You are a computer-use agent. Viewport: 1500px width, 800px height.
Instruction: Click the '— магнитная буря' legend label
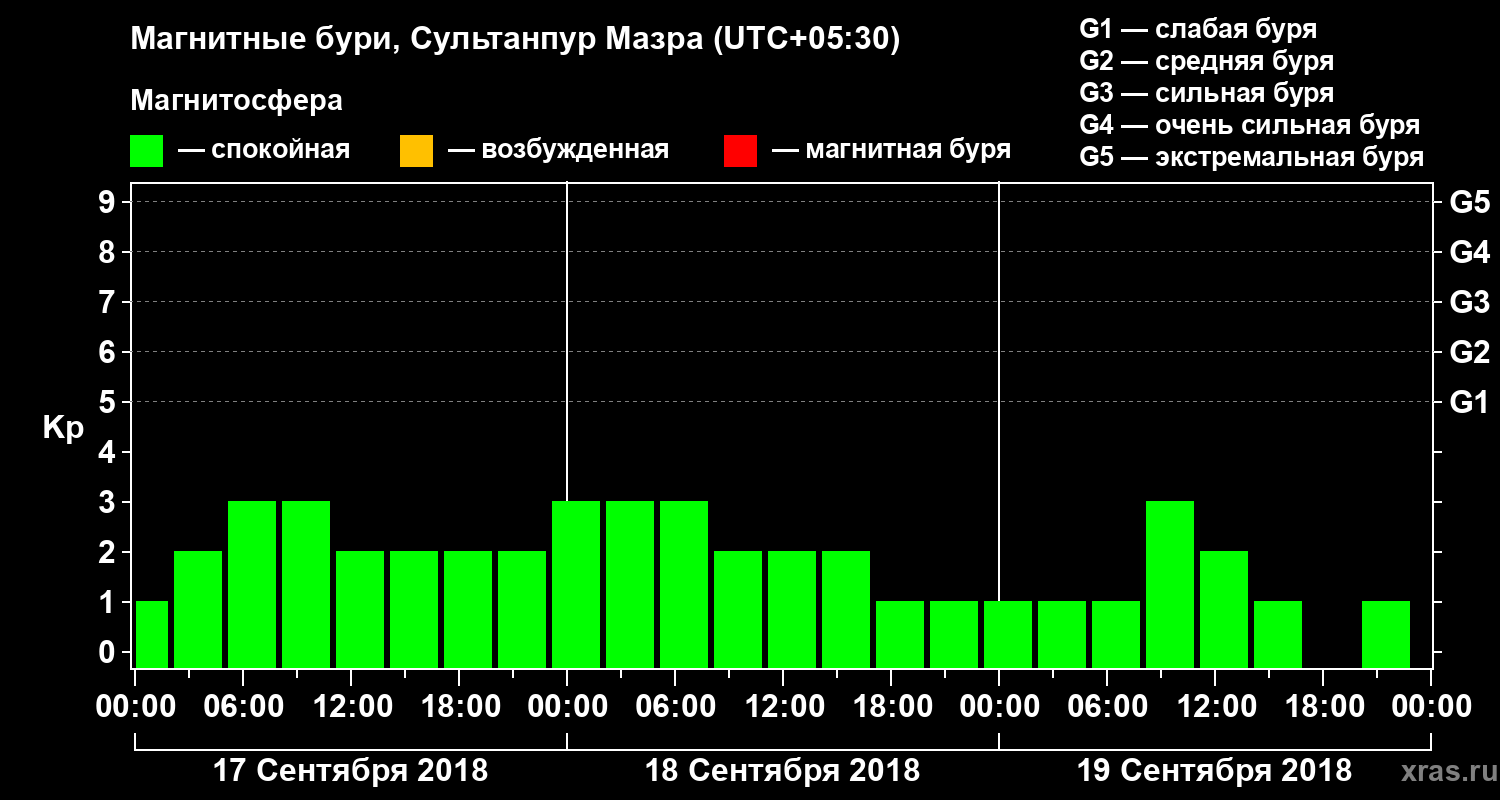pos(891,150)
